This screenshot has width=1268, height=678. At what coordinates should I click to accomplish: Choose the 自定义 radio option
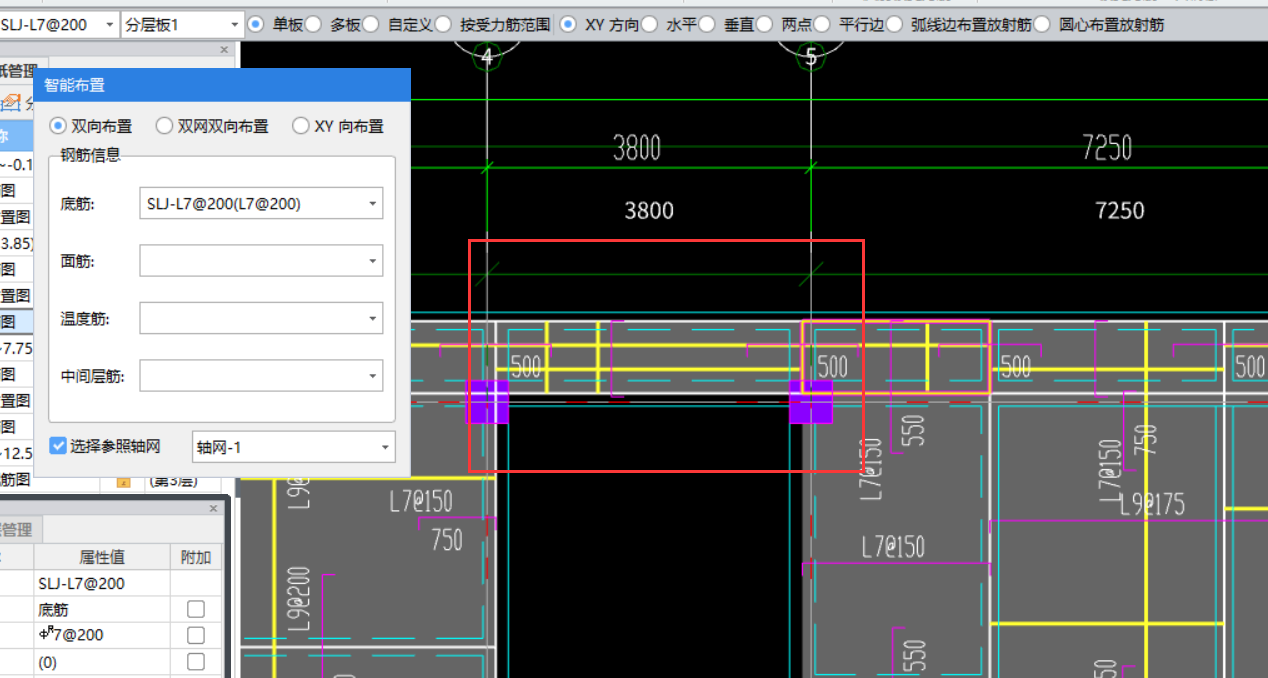pyautogui.click(x=371, y=24)
